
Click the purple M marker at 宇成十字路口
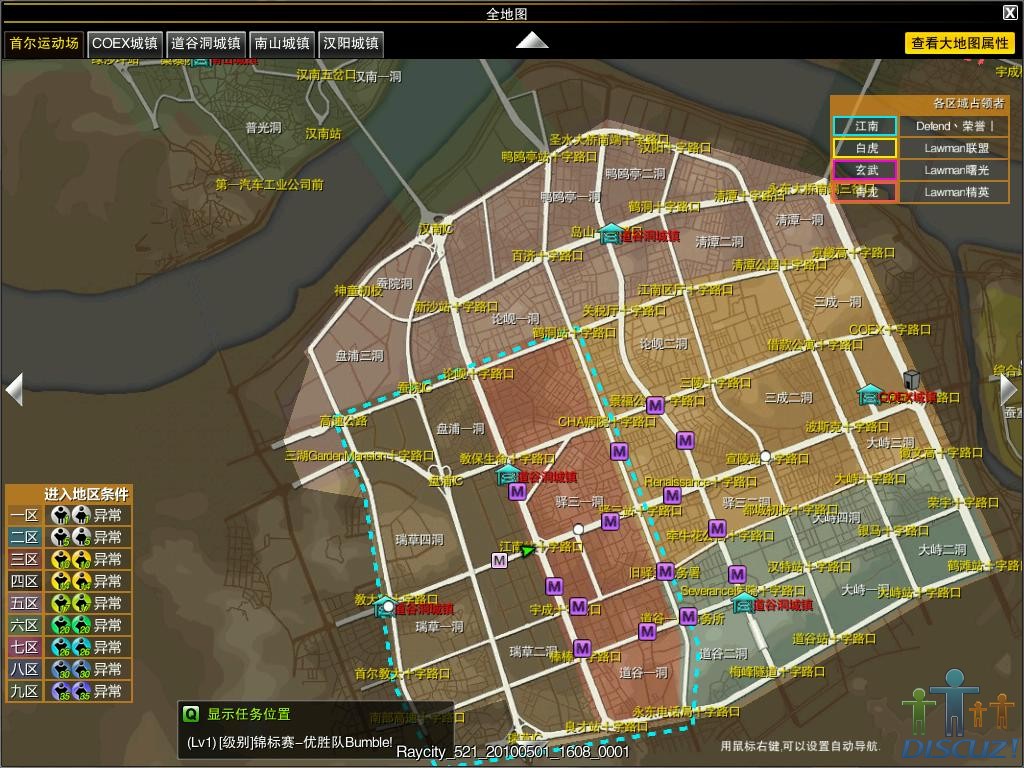[578, 607]
